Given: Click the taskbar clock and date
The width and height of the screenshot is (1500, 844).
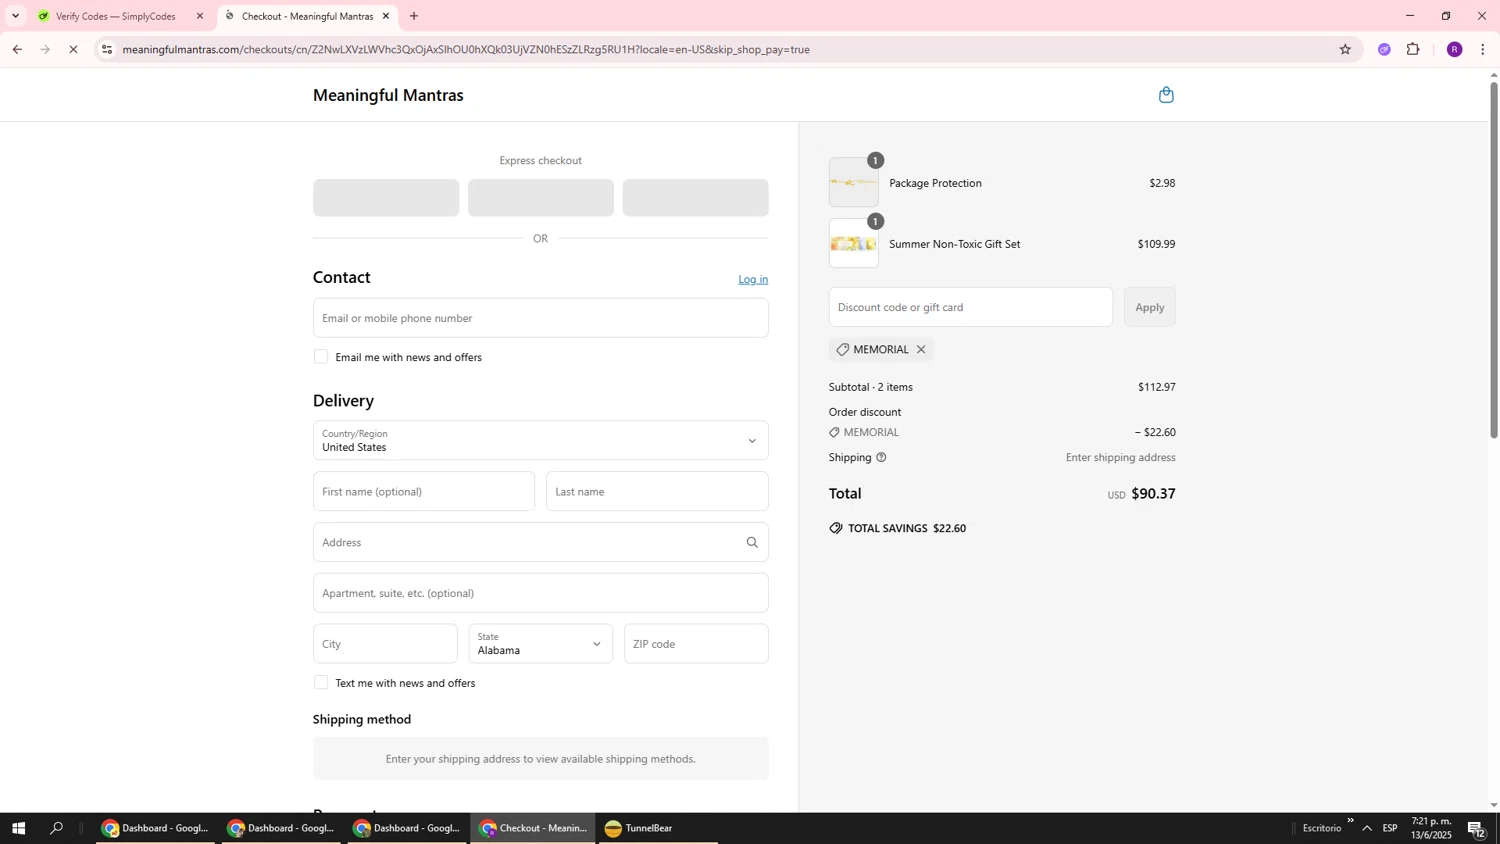Looking at the screenshot, I should [x=1431, y=828].
